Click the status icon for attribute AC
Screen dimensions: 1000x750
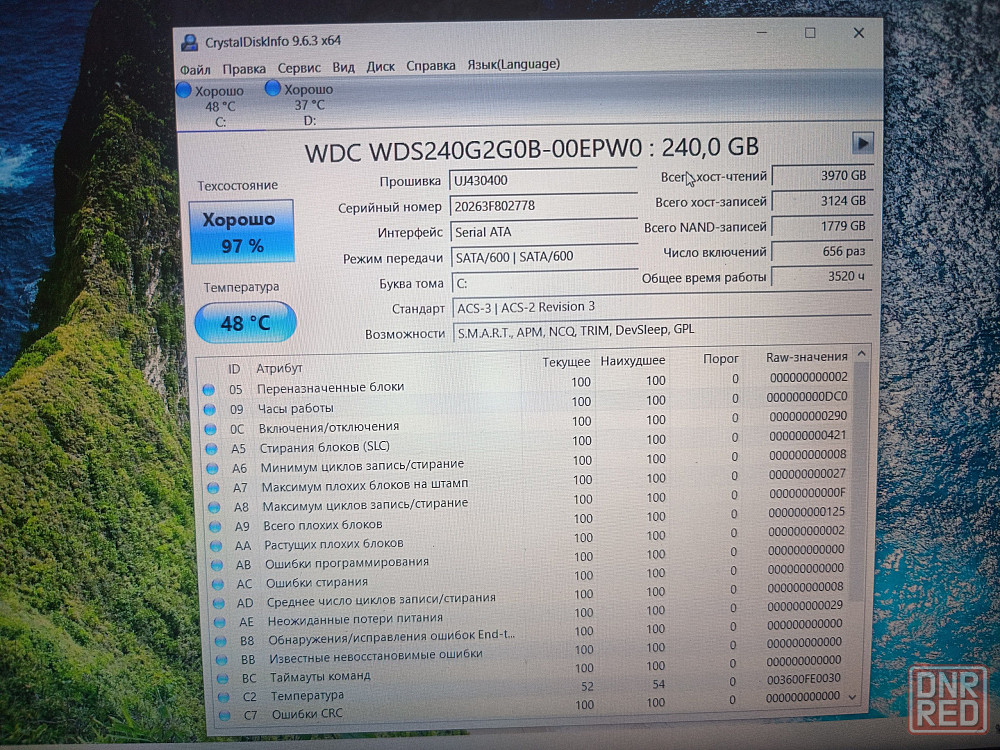pos(218,584)
